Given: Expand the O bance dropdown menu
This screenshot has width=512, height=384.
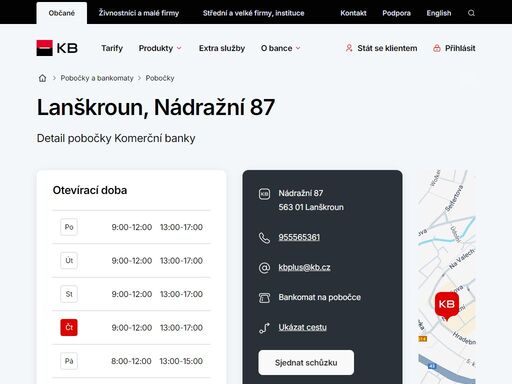Looking at the screenshot, I should pyautogui.click(x=280, y=48).
